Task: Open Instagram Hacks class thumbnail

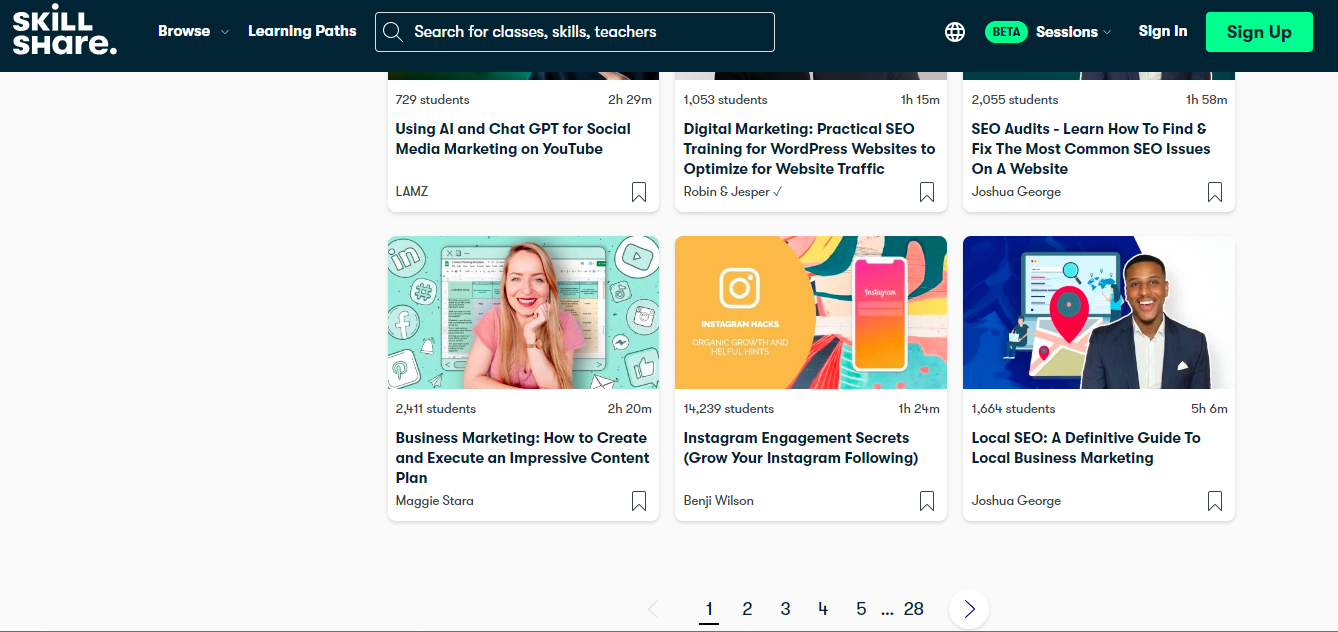Action: click(811, 312)
